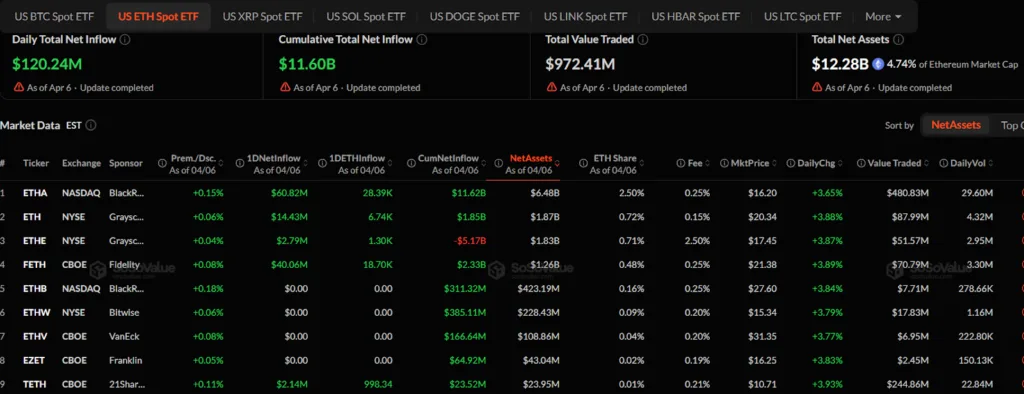This screenshot has width=1024, height=394.
Task: Open the MktPrice column info icon
Action: pyautogui.click(x=724, y=163)
